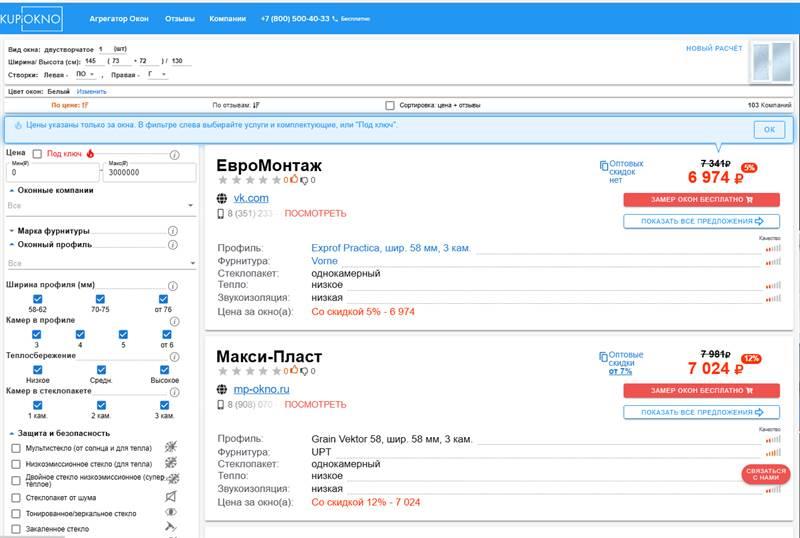Click ЗАМЕР ОКОН БЕСПЛАТНО for ЕвроМонтаж

(702, 200)
